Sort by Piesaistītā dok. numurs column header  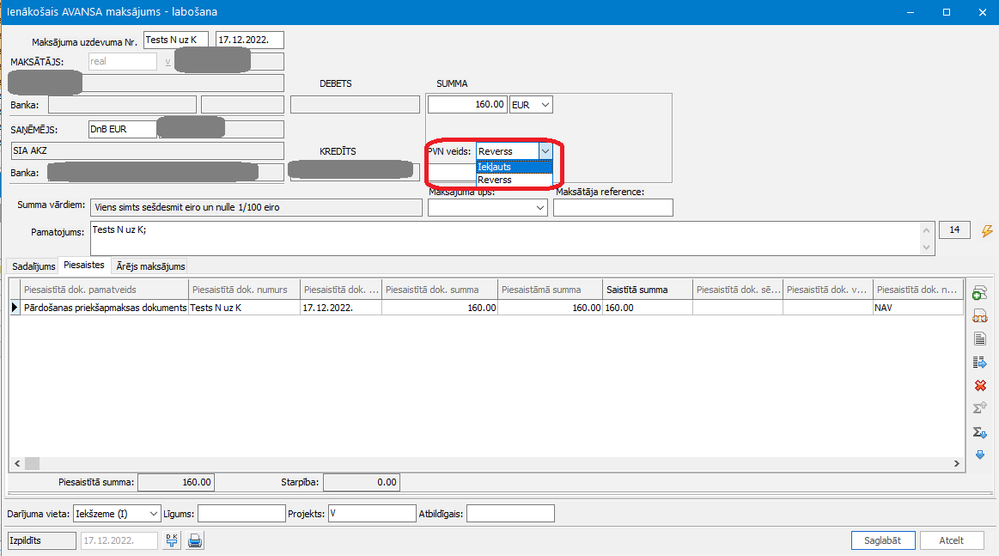[x=245, y=289]
